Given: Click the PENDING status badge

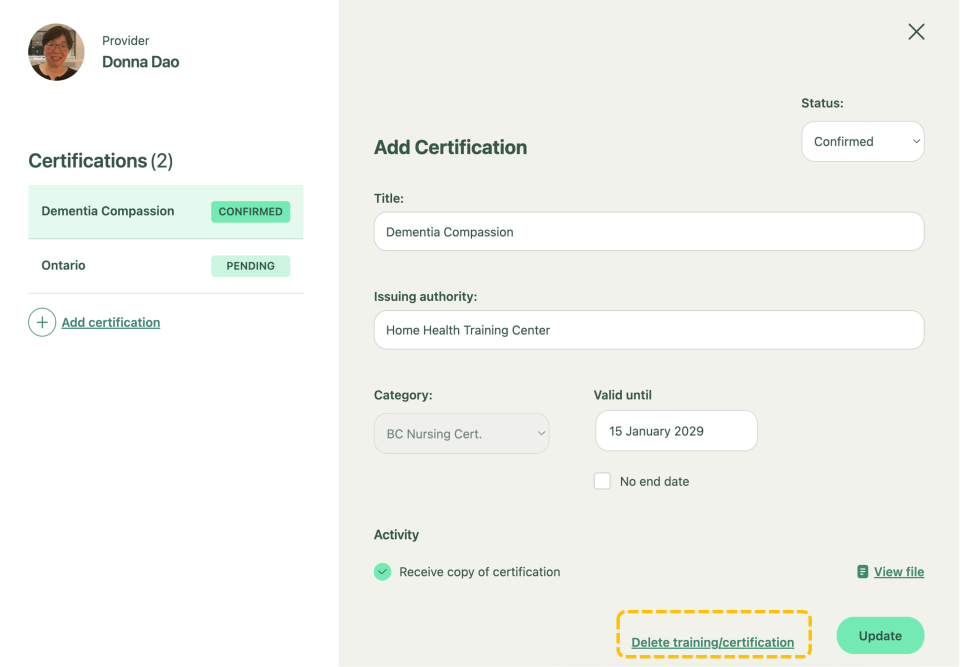Looking at the screenshot, I should click(250, 266).
